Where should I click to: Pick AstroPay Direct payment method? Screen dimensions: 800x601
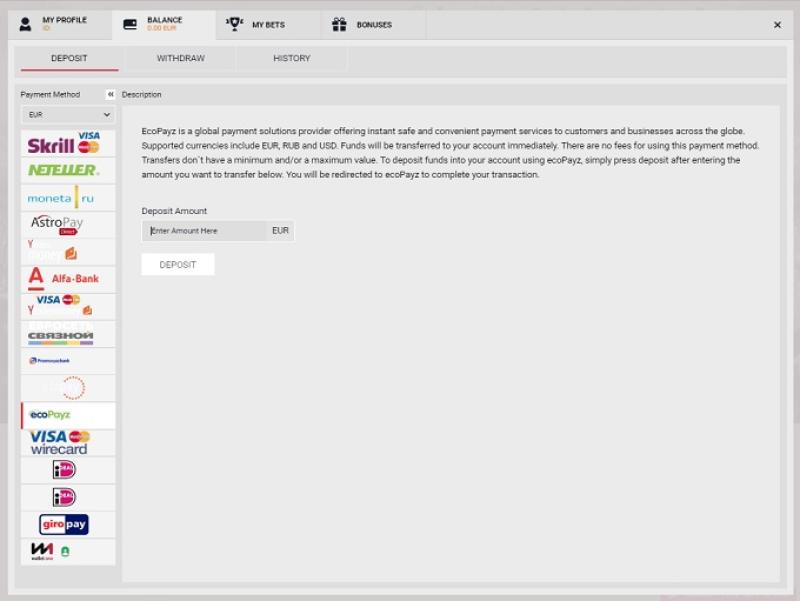(67, 225)
